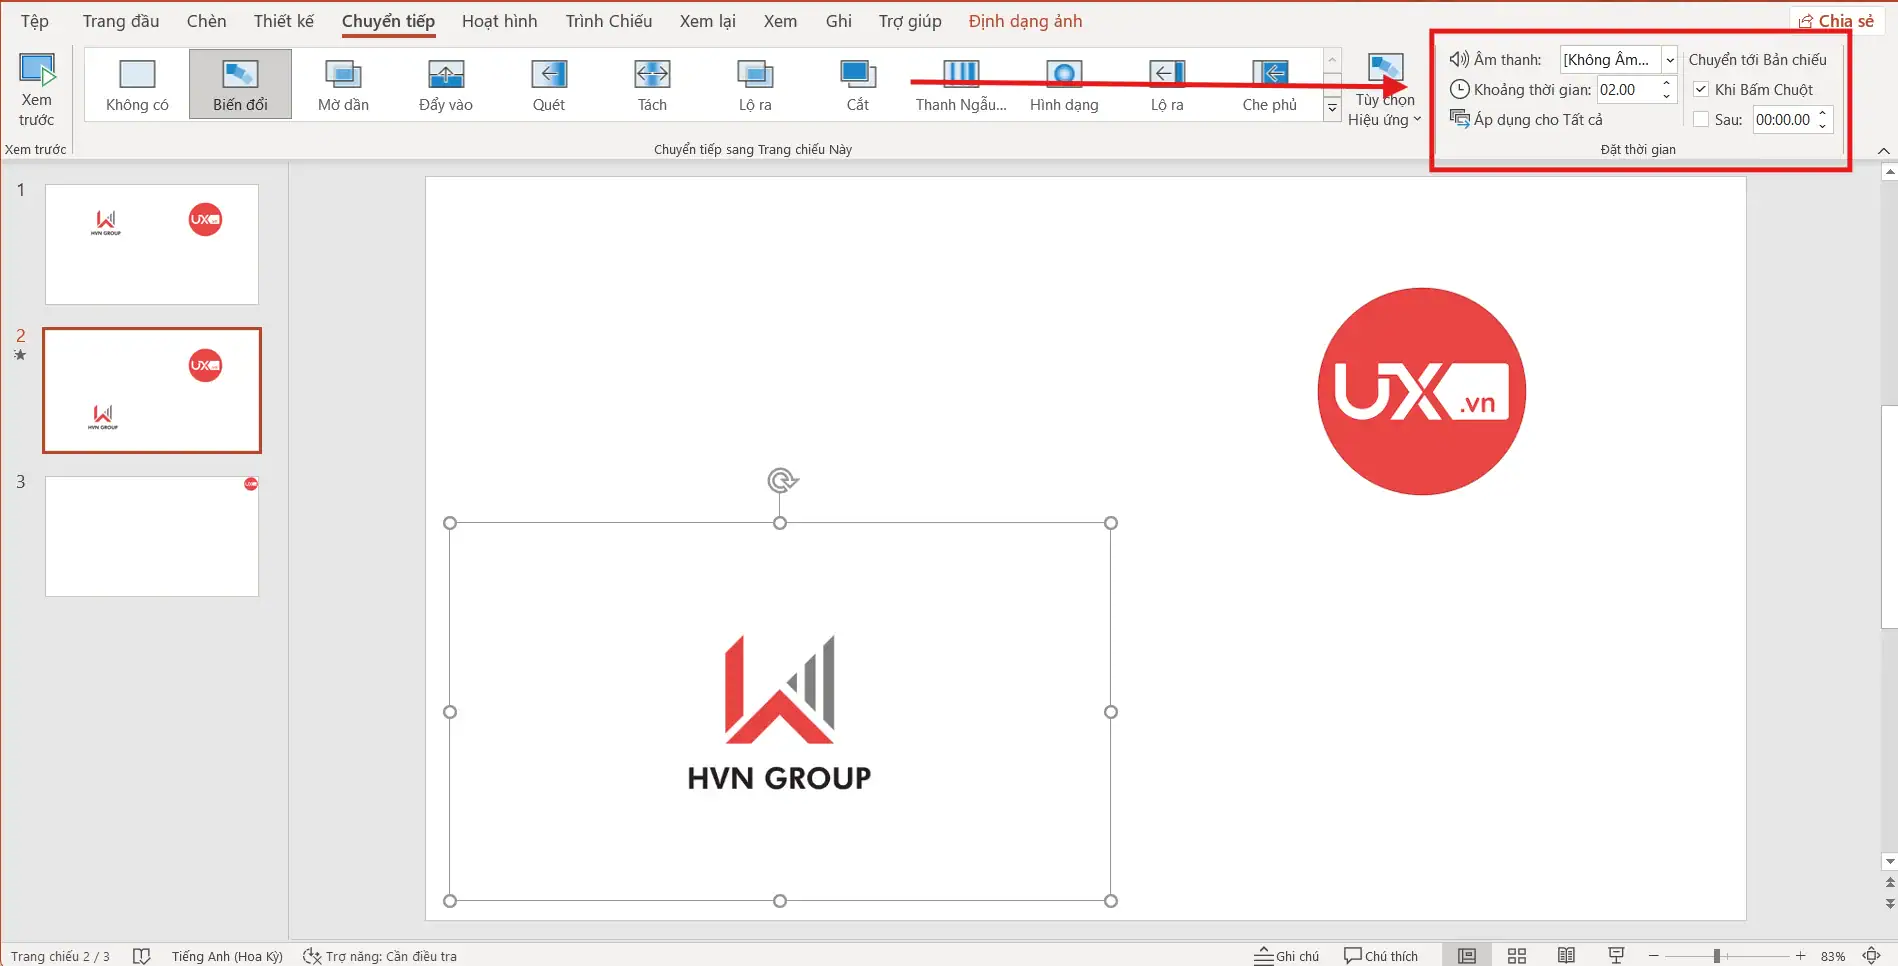Image resolution: width=1898 pixels, height=966 pixels.
Task: Enable the Sau timing checkbox
Action: point(1701,120)
